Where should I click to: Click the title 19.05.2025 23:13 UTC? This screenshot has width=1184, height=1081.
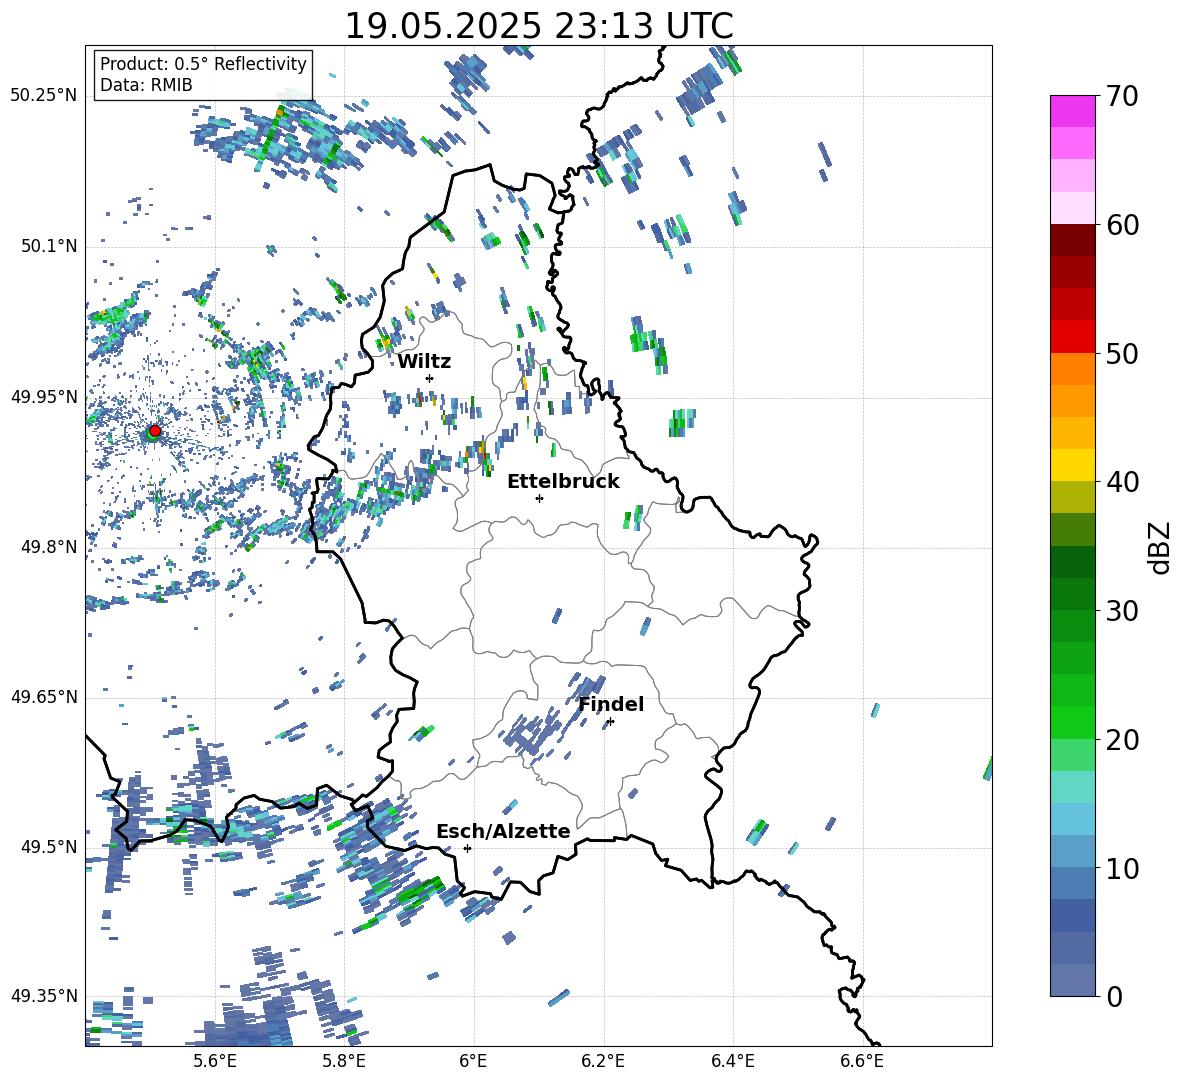tap(539, 26)
